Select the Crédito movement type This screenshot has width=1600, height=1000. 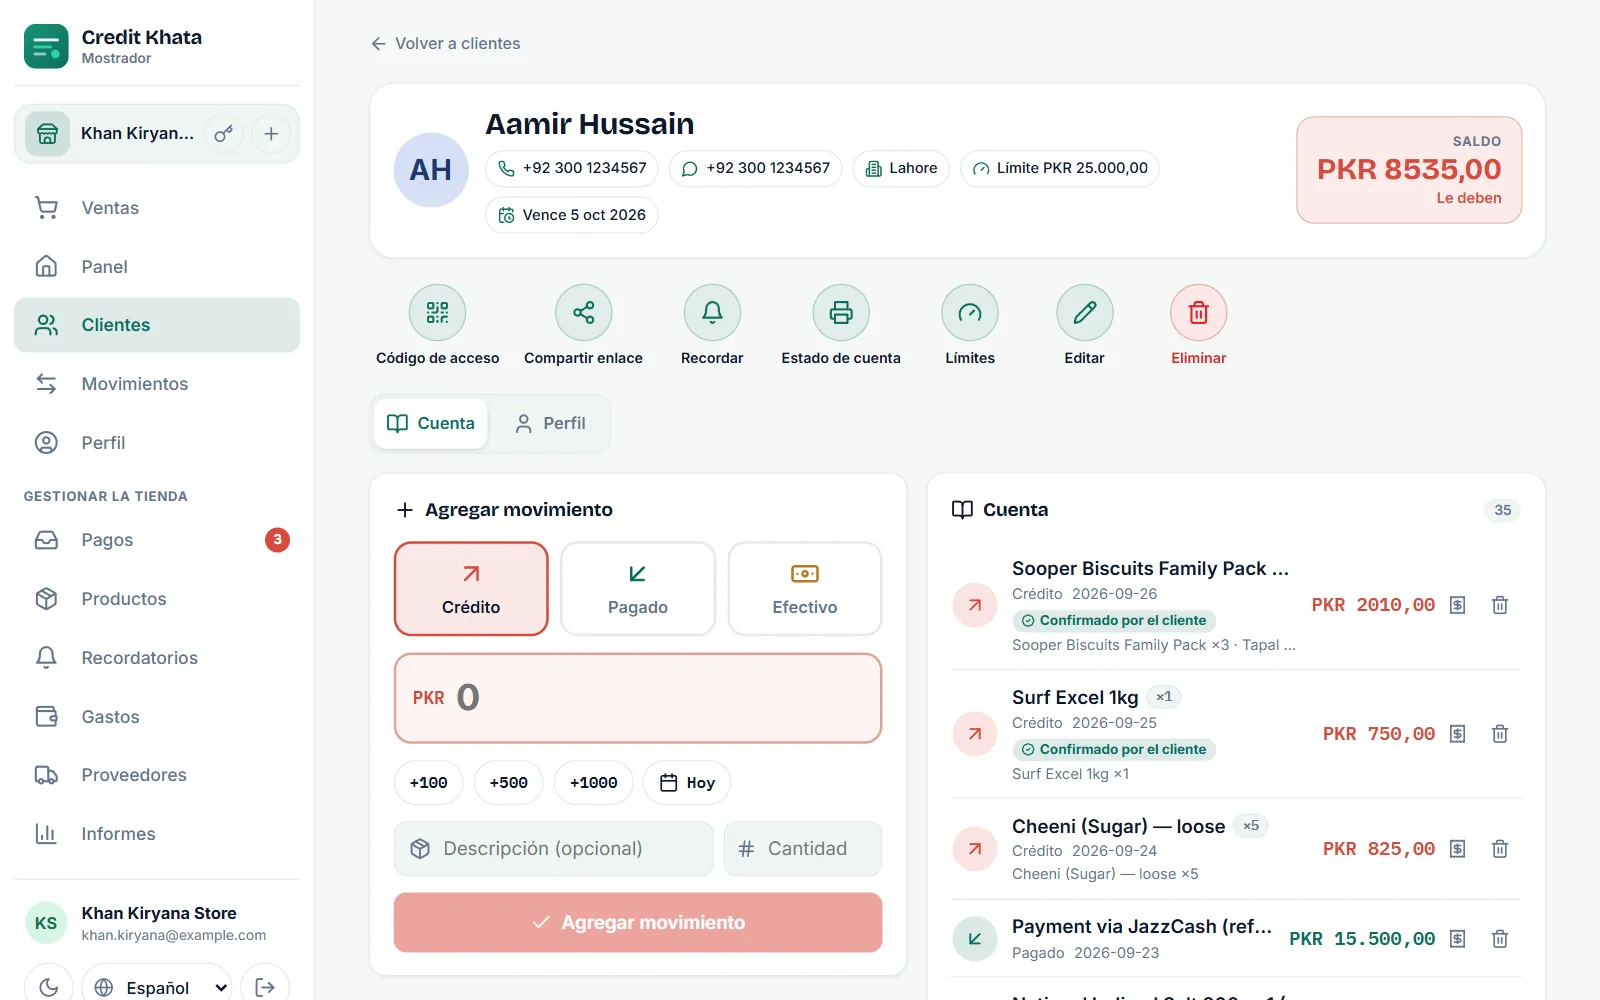pos(471,589)
